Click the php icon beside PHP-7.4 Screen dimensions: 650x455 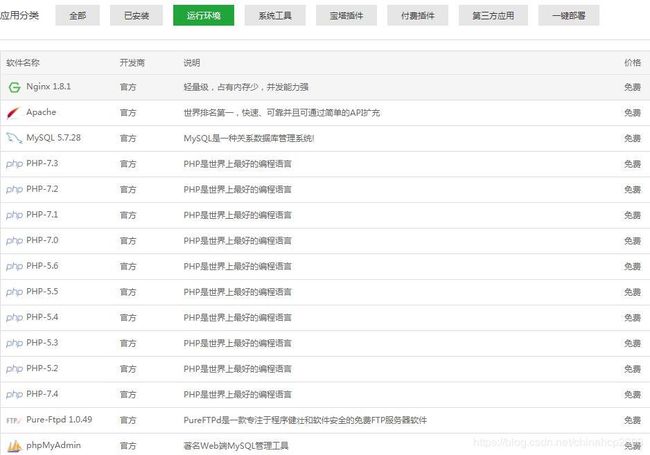(15, 394)
